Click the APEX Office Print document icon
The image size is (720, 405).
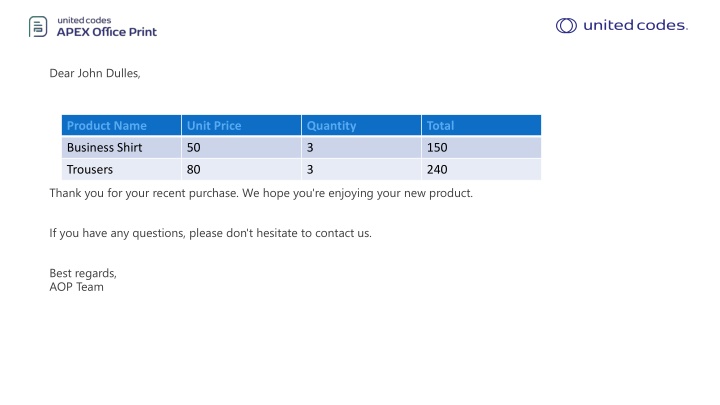click(x=38, y=27)
